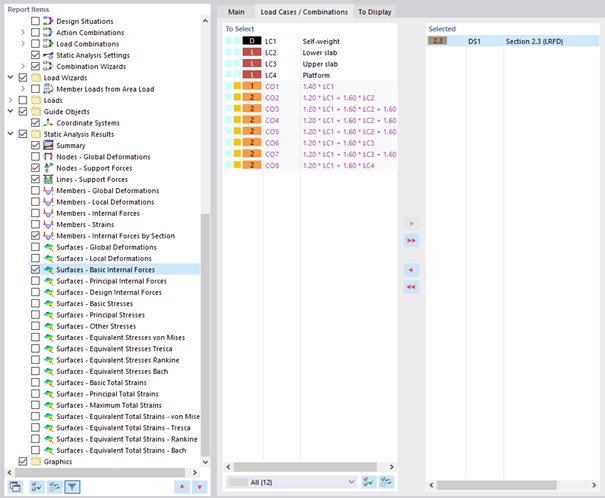Select Surfaces - Equivalent Stresses Tresca item
The image size is (605, 498).
click(114, 348)
